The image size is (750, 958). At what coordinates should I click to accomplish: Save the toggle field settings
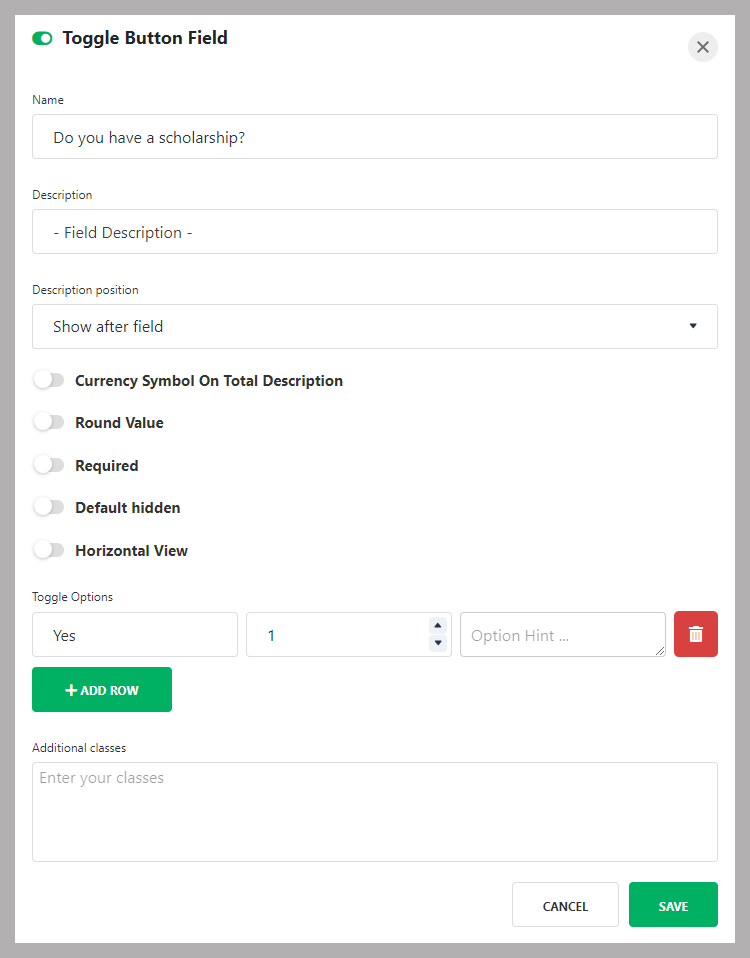pyautogui.click(x=673, y=905)
